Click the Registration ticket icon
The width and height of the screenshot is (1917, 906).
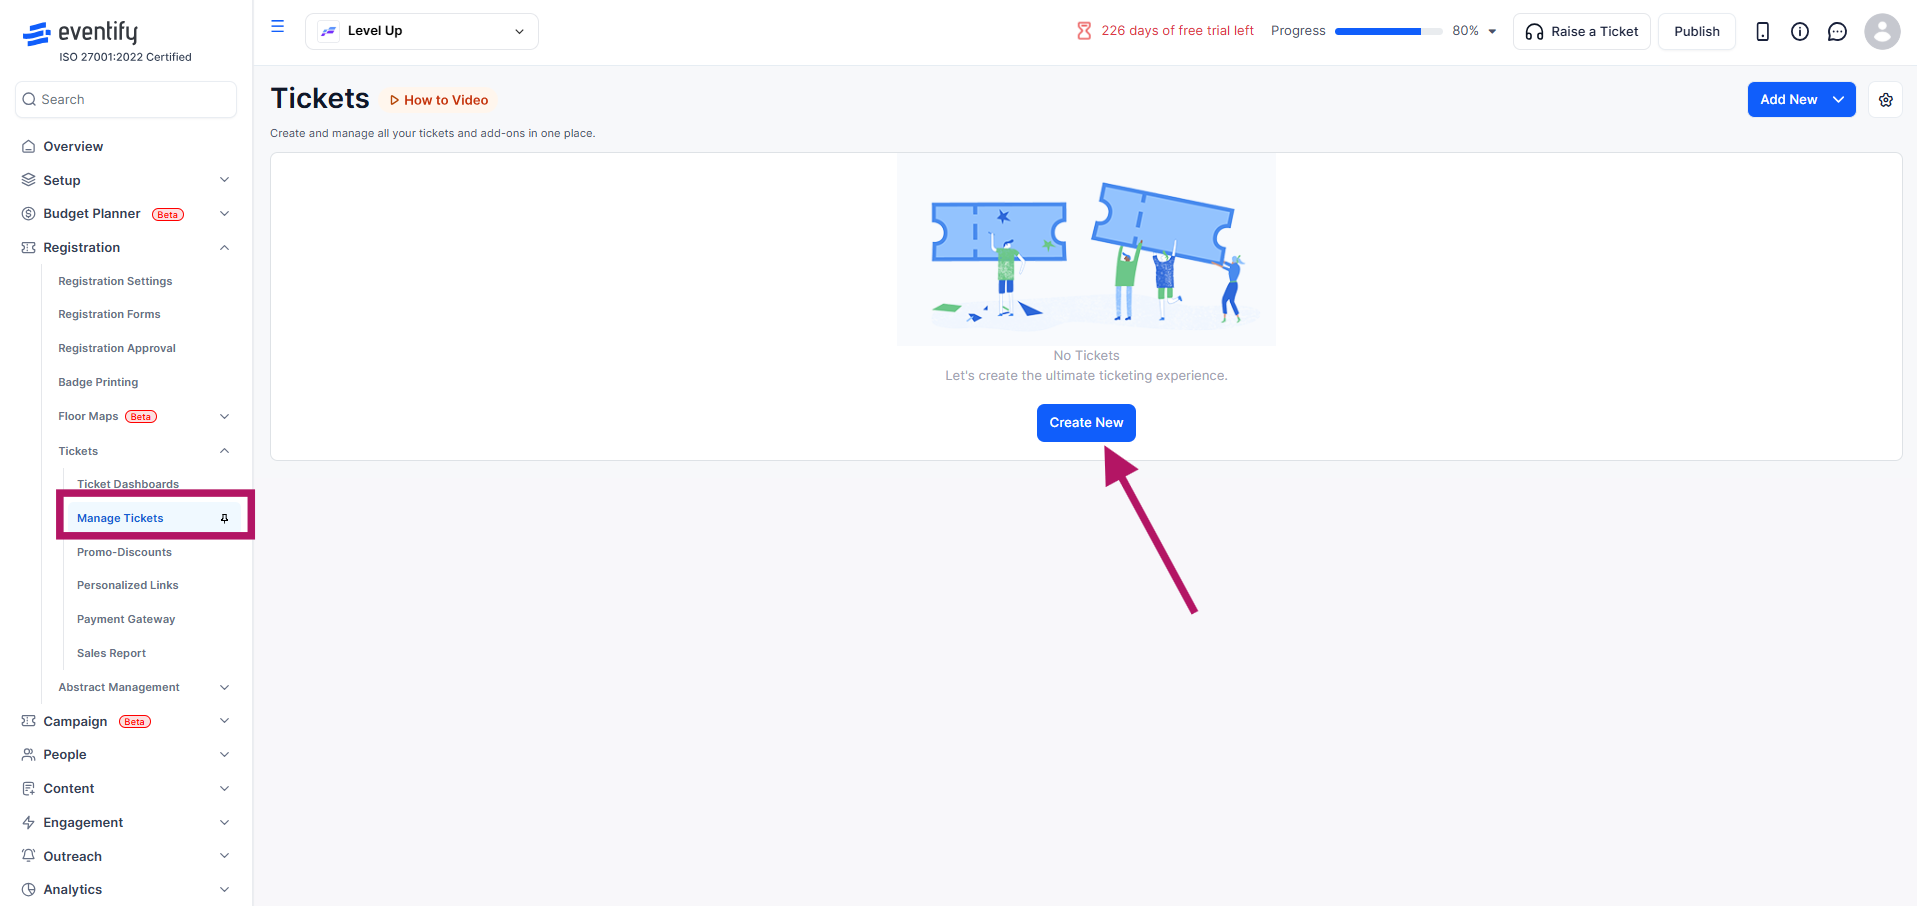(29, 247)
